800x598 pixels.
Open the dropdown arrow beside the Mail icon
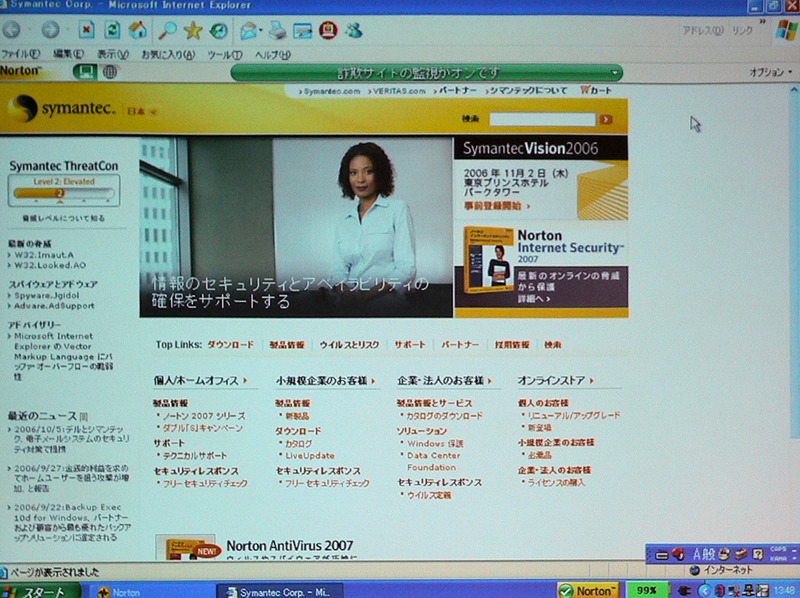point(261,31)
